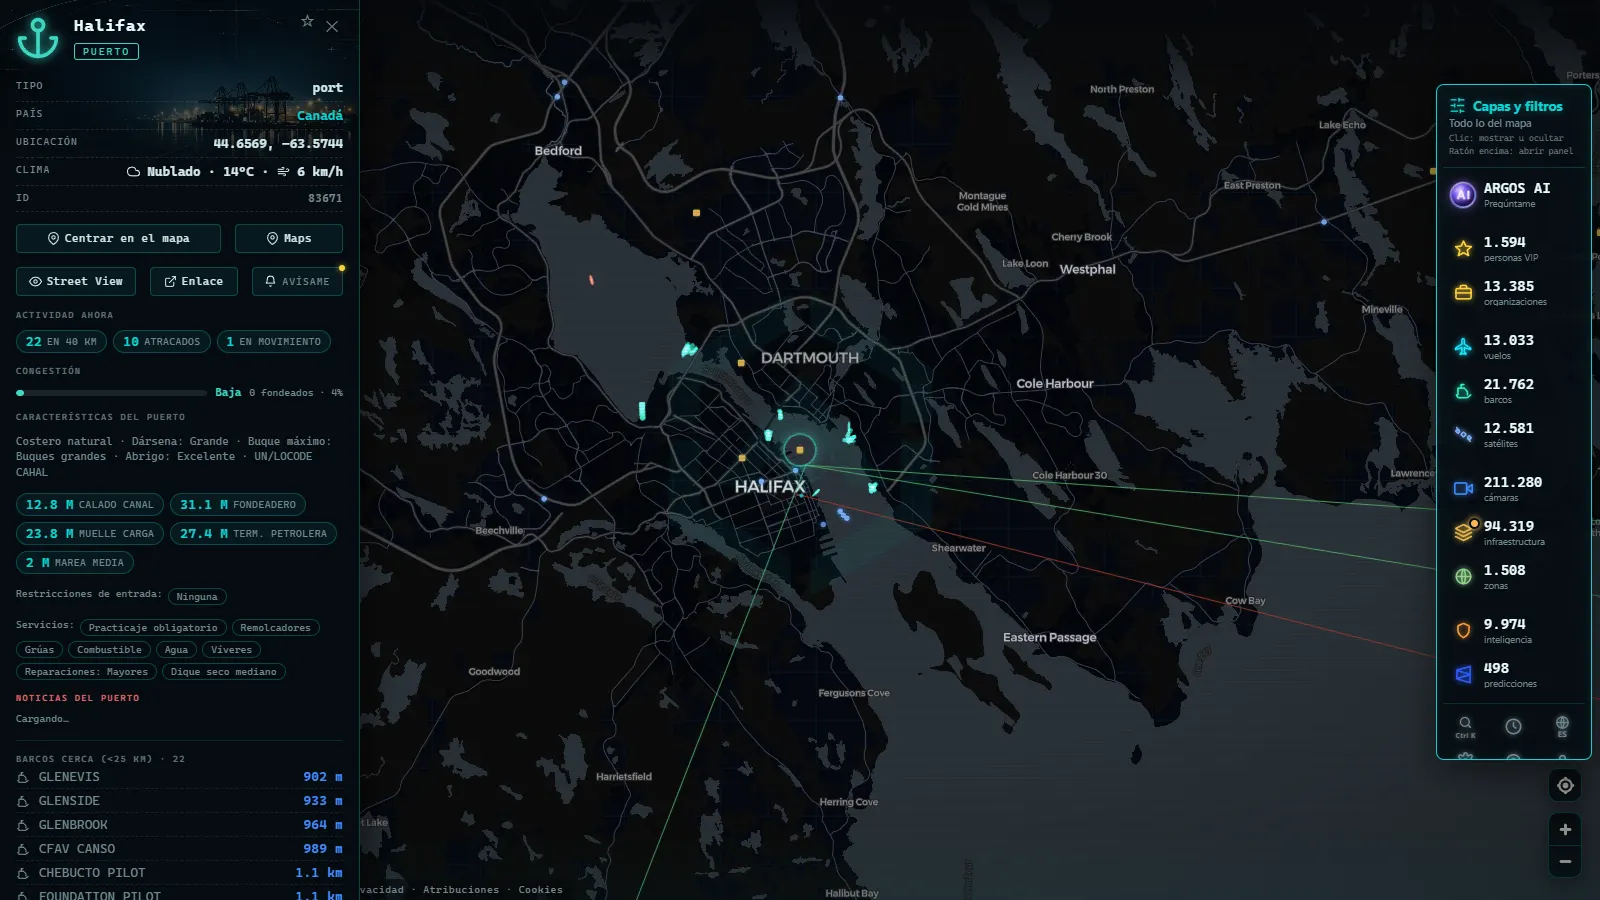Toggle the barcos ship layer
Screen dimensions: 1600x900
[x=1463, y=391]
